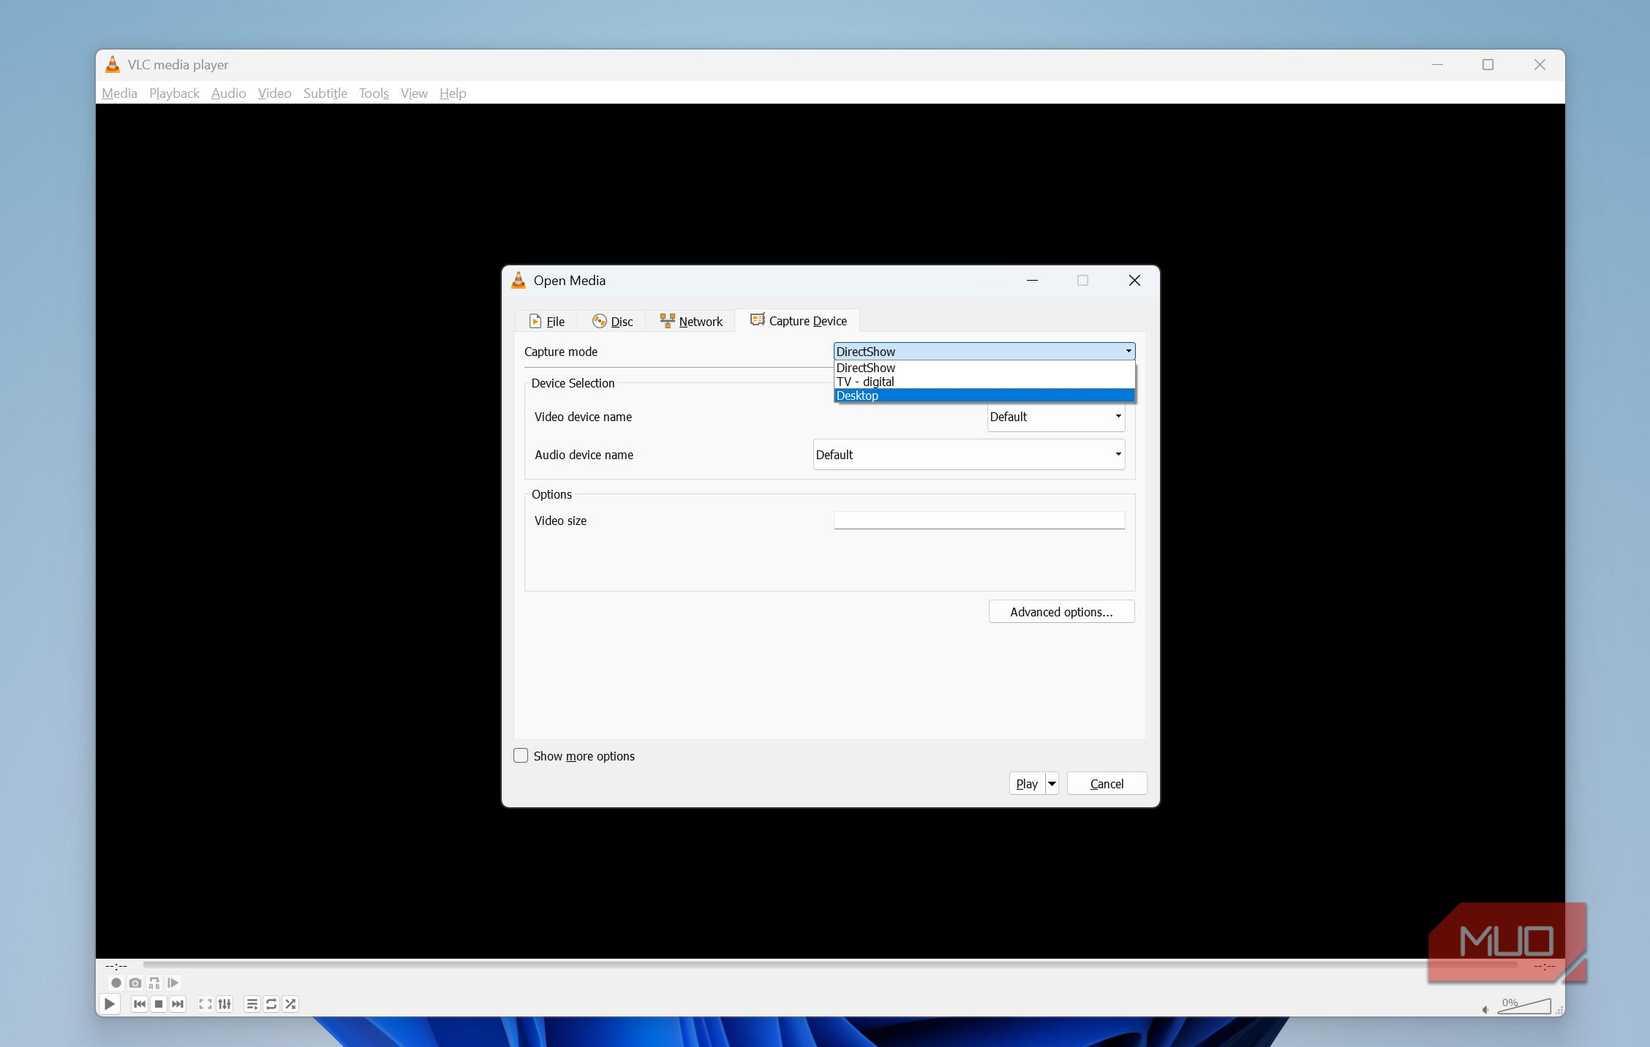Toggle random shuffle icon
Image resolution: width=1650 pixels, height=1047 pixels.
click(290, 1004)
